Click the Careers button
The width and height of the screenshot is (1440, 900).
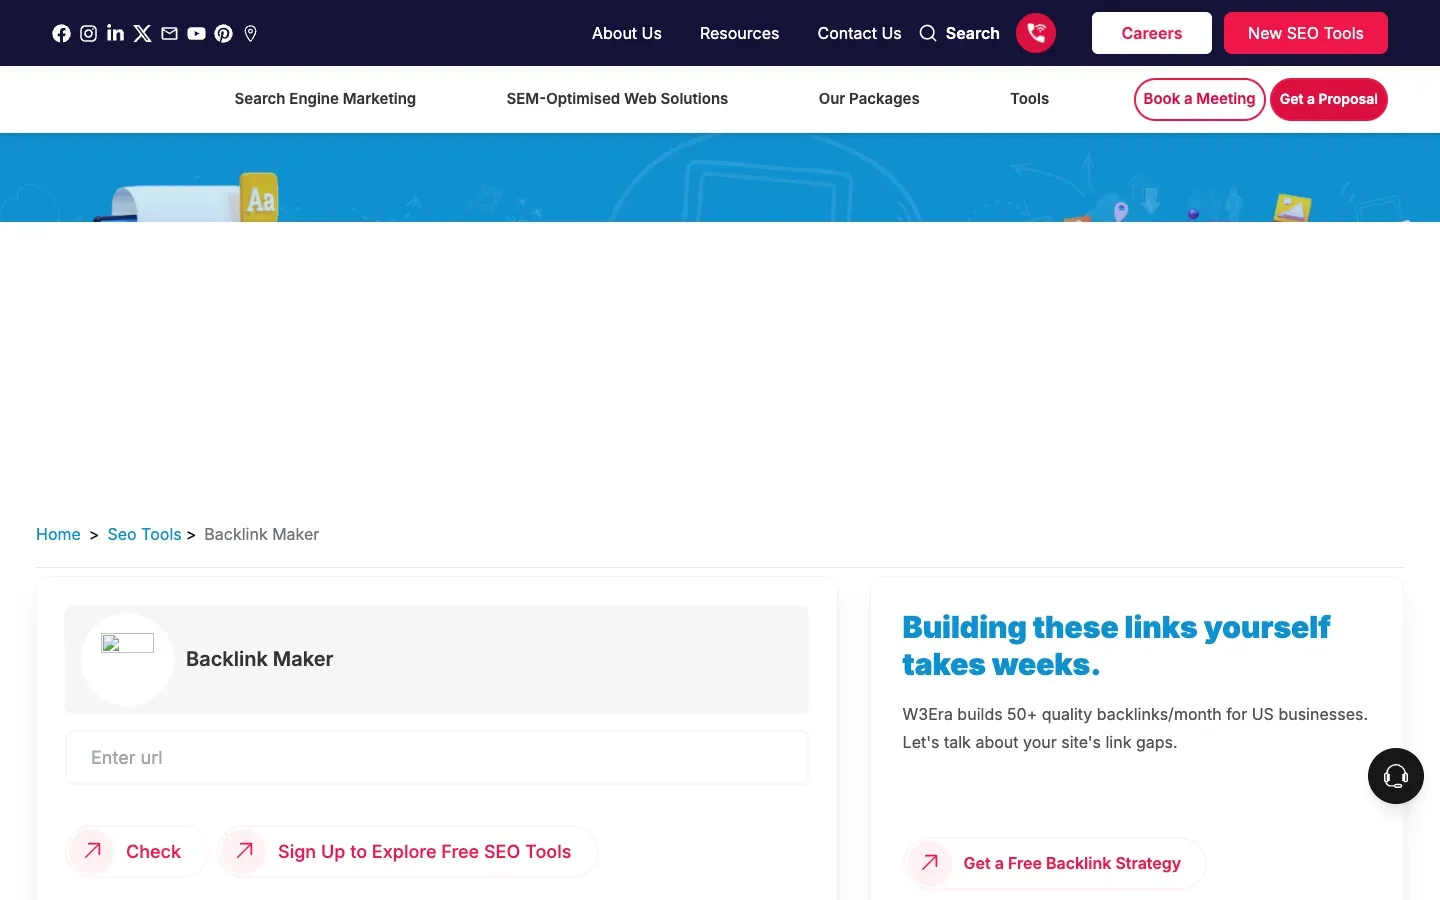(1152, 33)
